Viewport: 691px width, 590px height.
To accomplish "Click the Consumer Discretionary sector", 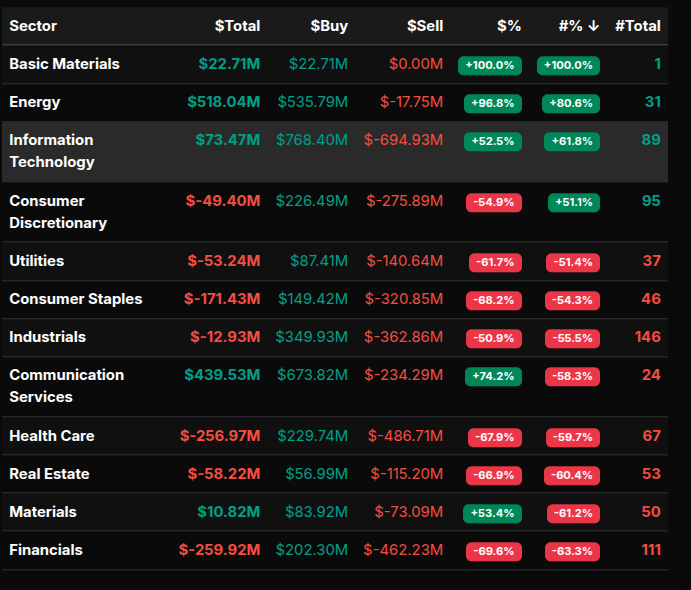I will tap(58, 212).
